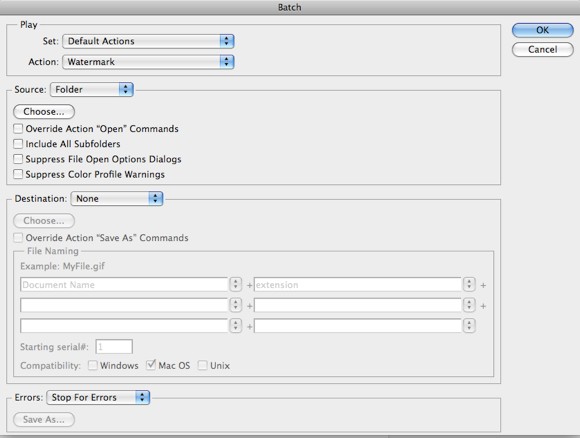
Task: Click the OK button
Action: click(543, 30)
